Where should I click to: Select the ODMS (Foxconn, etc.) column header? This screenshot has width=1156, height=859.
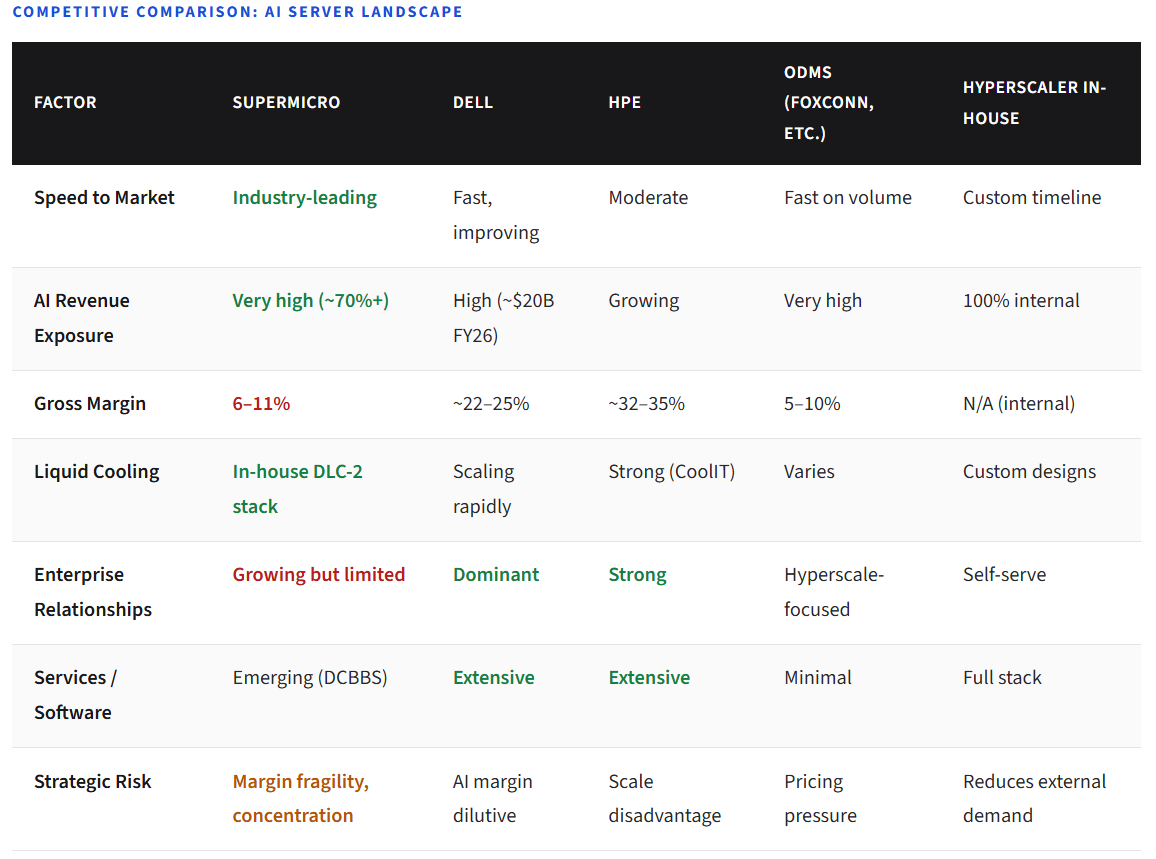tap(829, 102)
